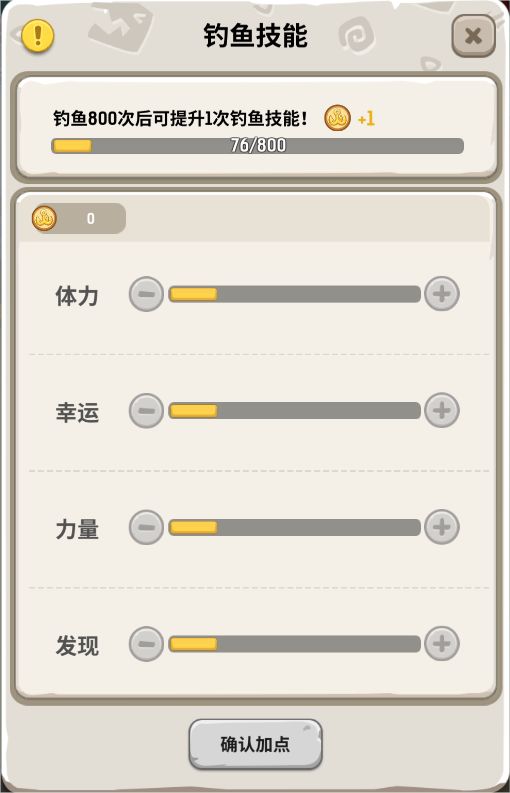
Task: Decrease 力量 with the minus button
Action: click(146, 527)
